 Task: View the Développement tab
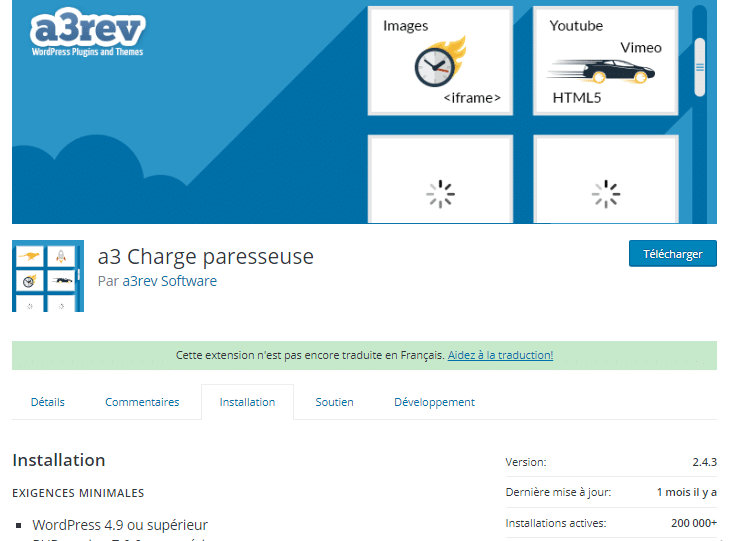pyautogui.click(x=434, y=402)
